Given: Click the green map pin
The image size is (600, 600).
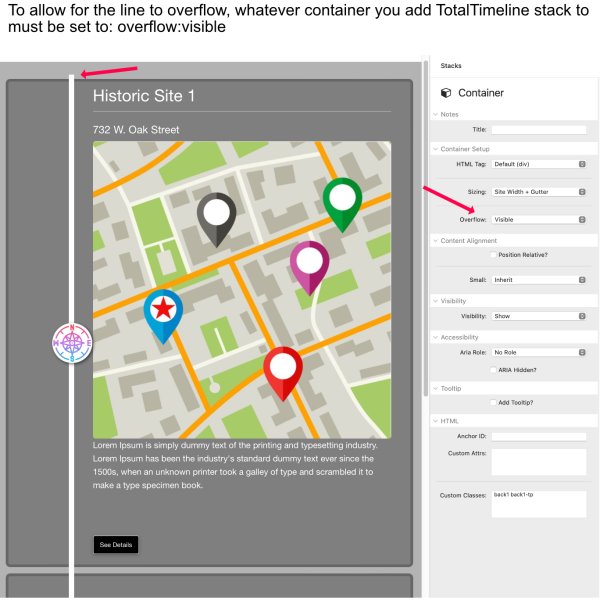Looking at the screenshot, I should tap(342, 202).
